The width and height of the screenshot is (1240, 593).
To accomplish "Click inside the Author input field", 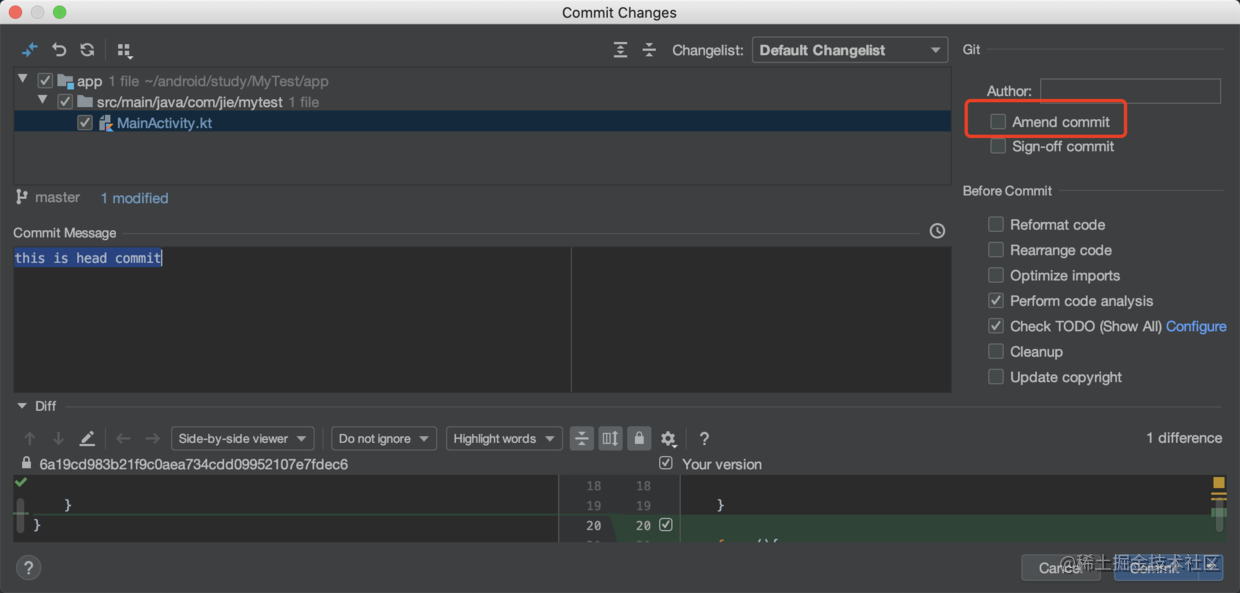I will tap(1130, 91).
